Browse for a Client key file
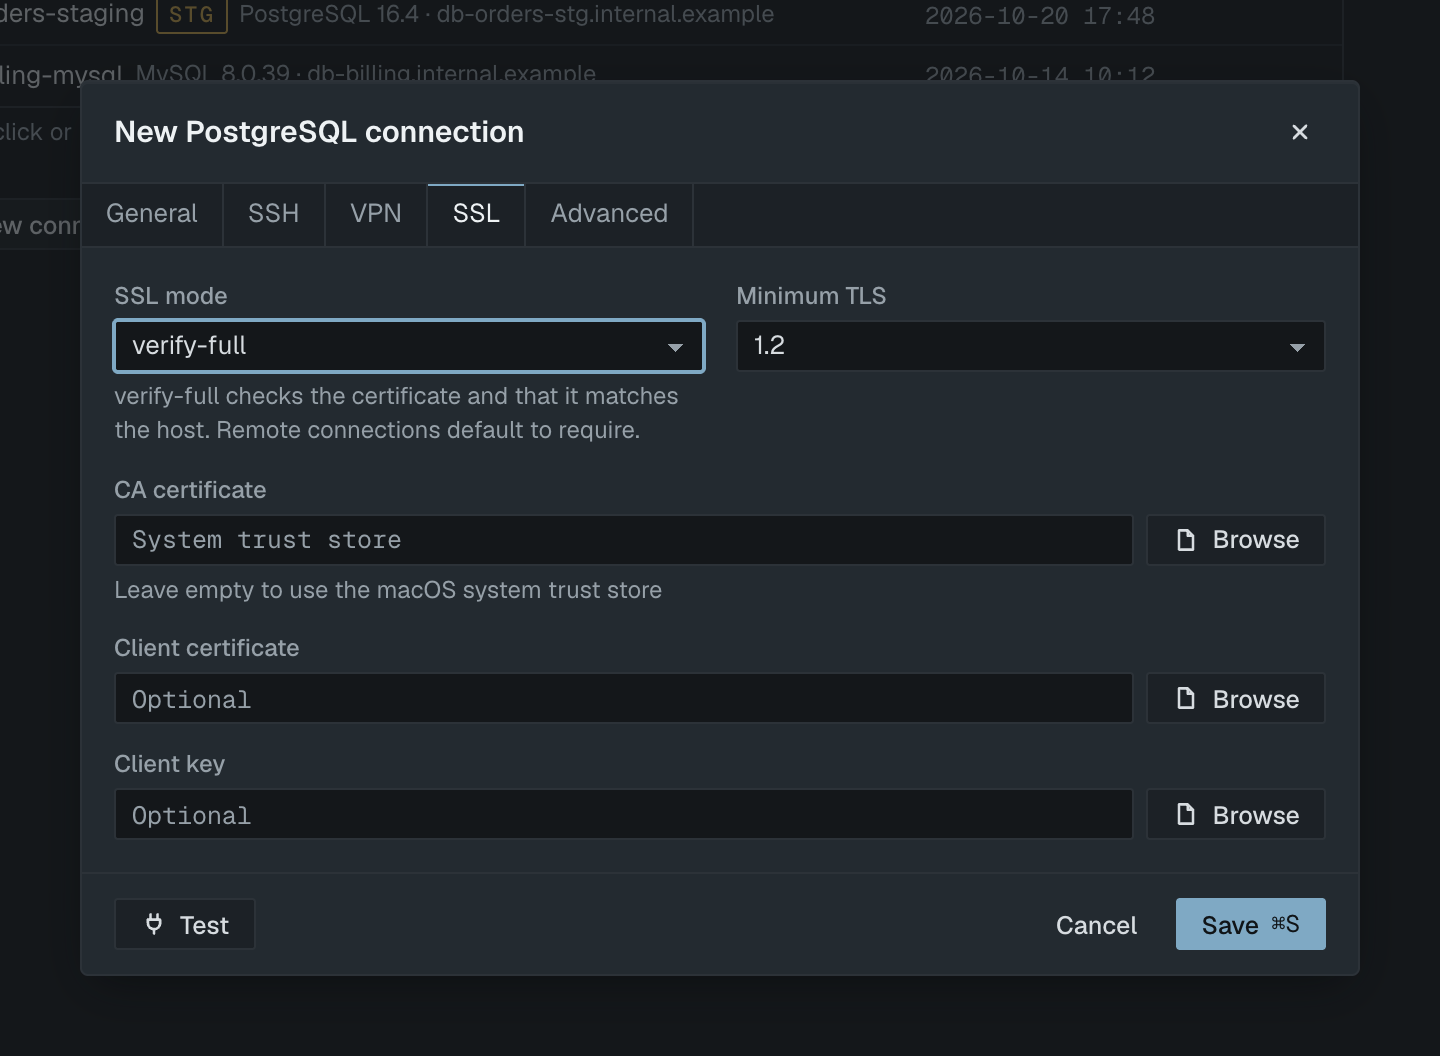The width and height of the screenshot is (1440, 1056). pyautogui.click(x=1236, y=815)
